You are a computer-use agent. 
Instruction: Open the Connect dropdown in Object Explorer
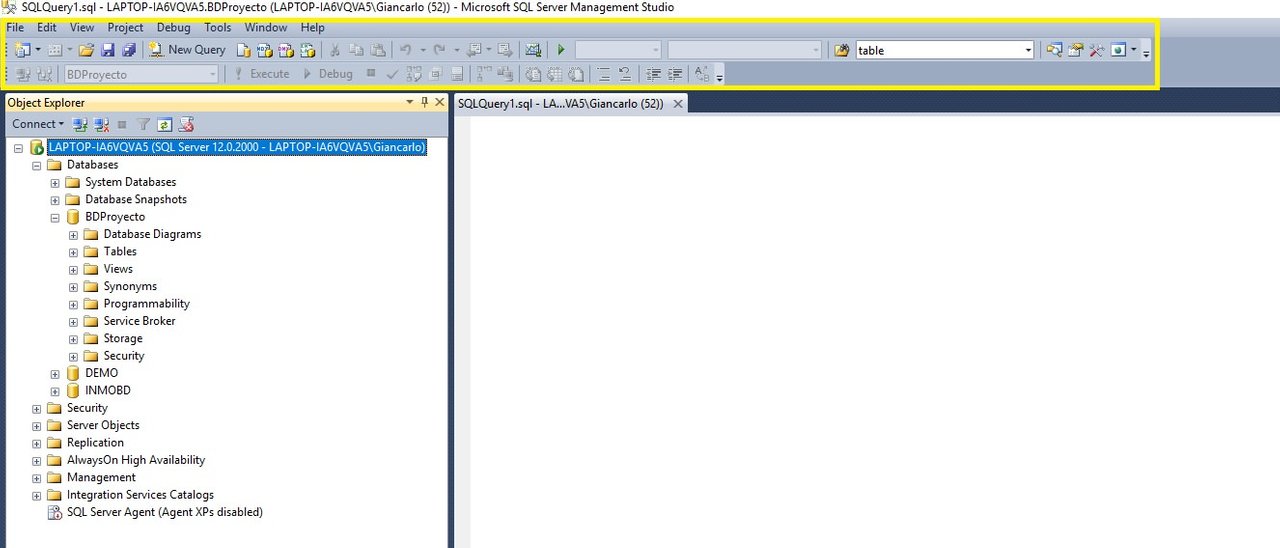[39, 125]
